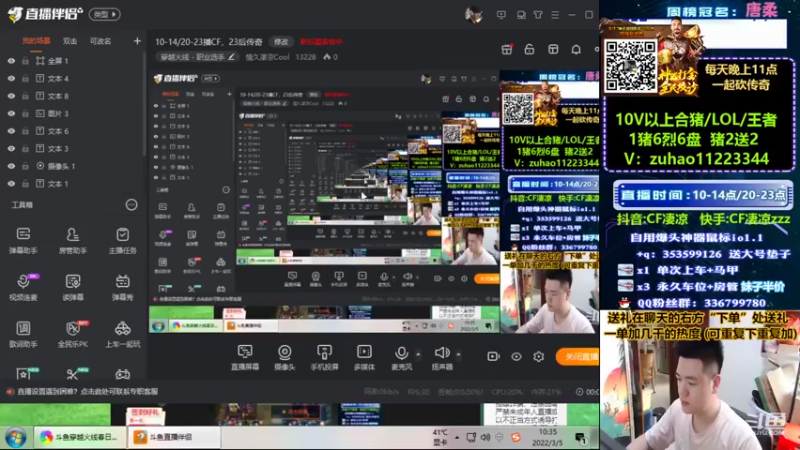Click 修改 to edit stream title
The height and width of the screenshot is (450, 800).
click(x=281, y=42)
